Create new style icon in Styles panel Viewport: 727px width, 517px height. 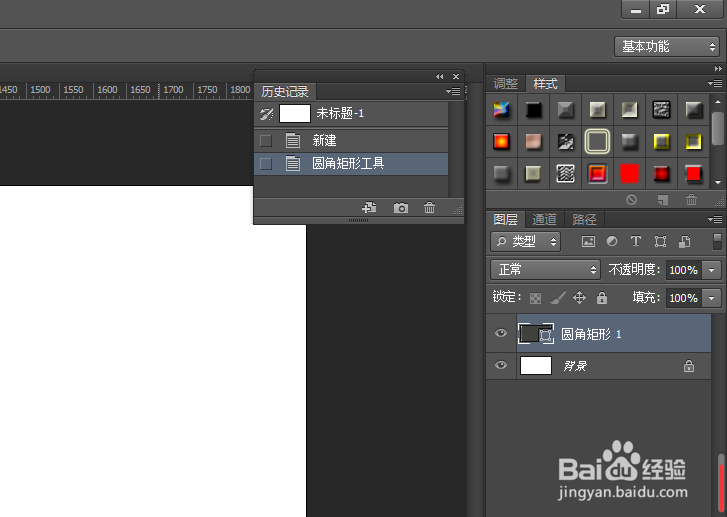click(x=663, y=200)
